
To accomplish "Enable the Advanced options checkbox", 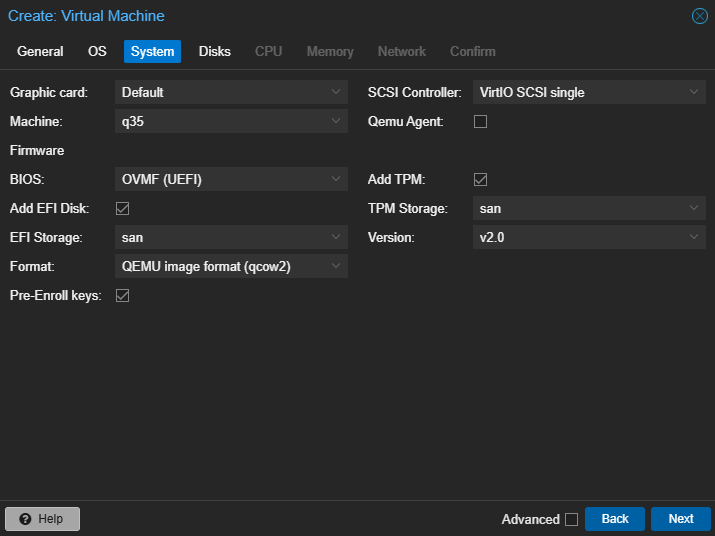I will point(571,519).
